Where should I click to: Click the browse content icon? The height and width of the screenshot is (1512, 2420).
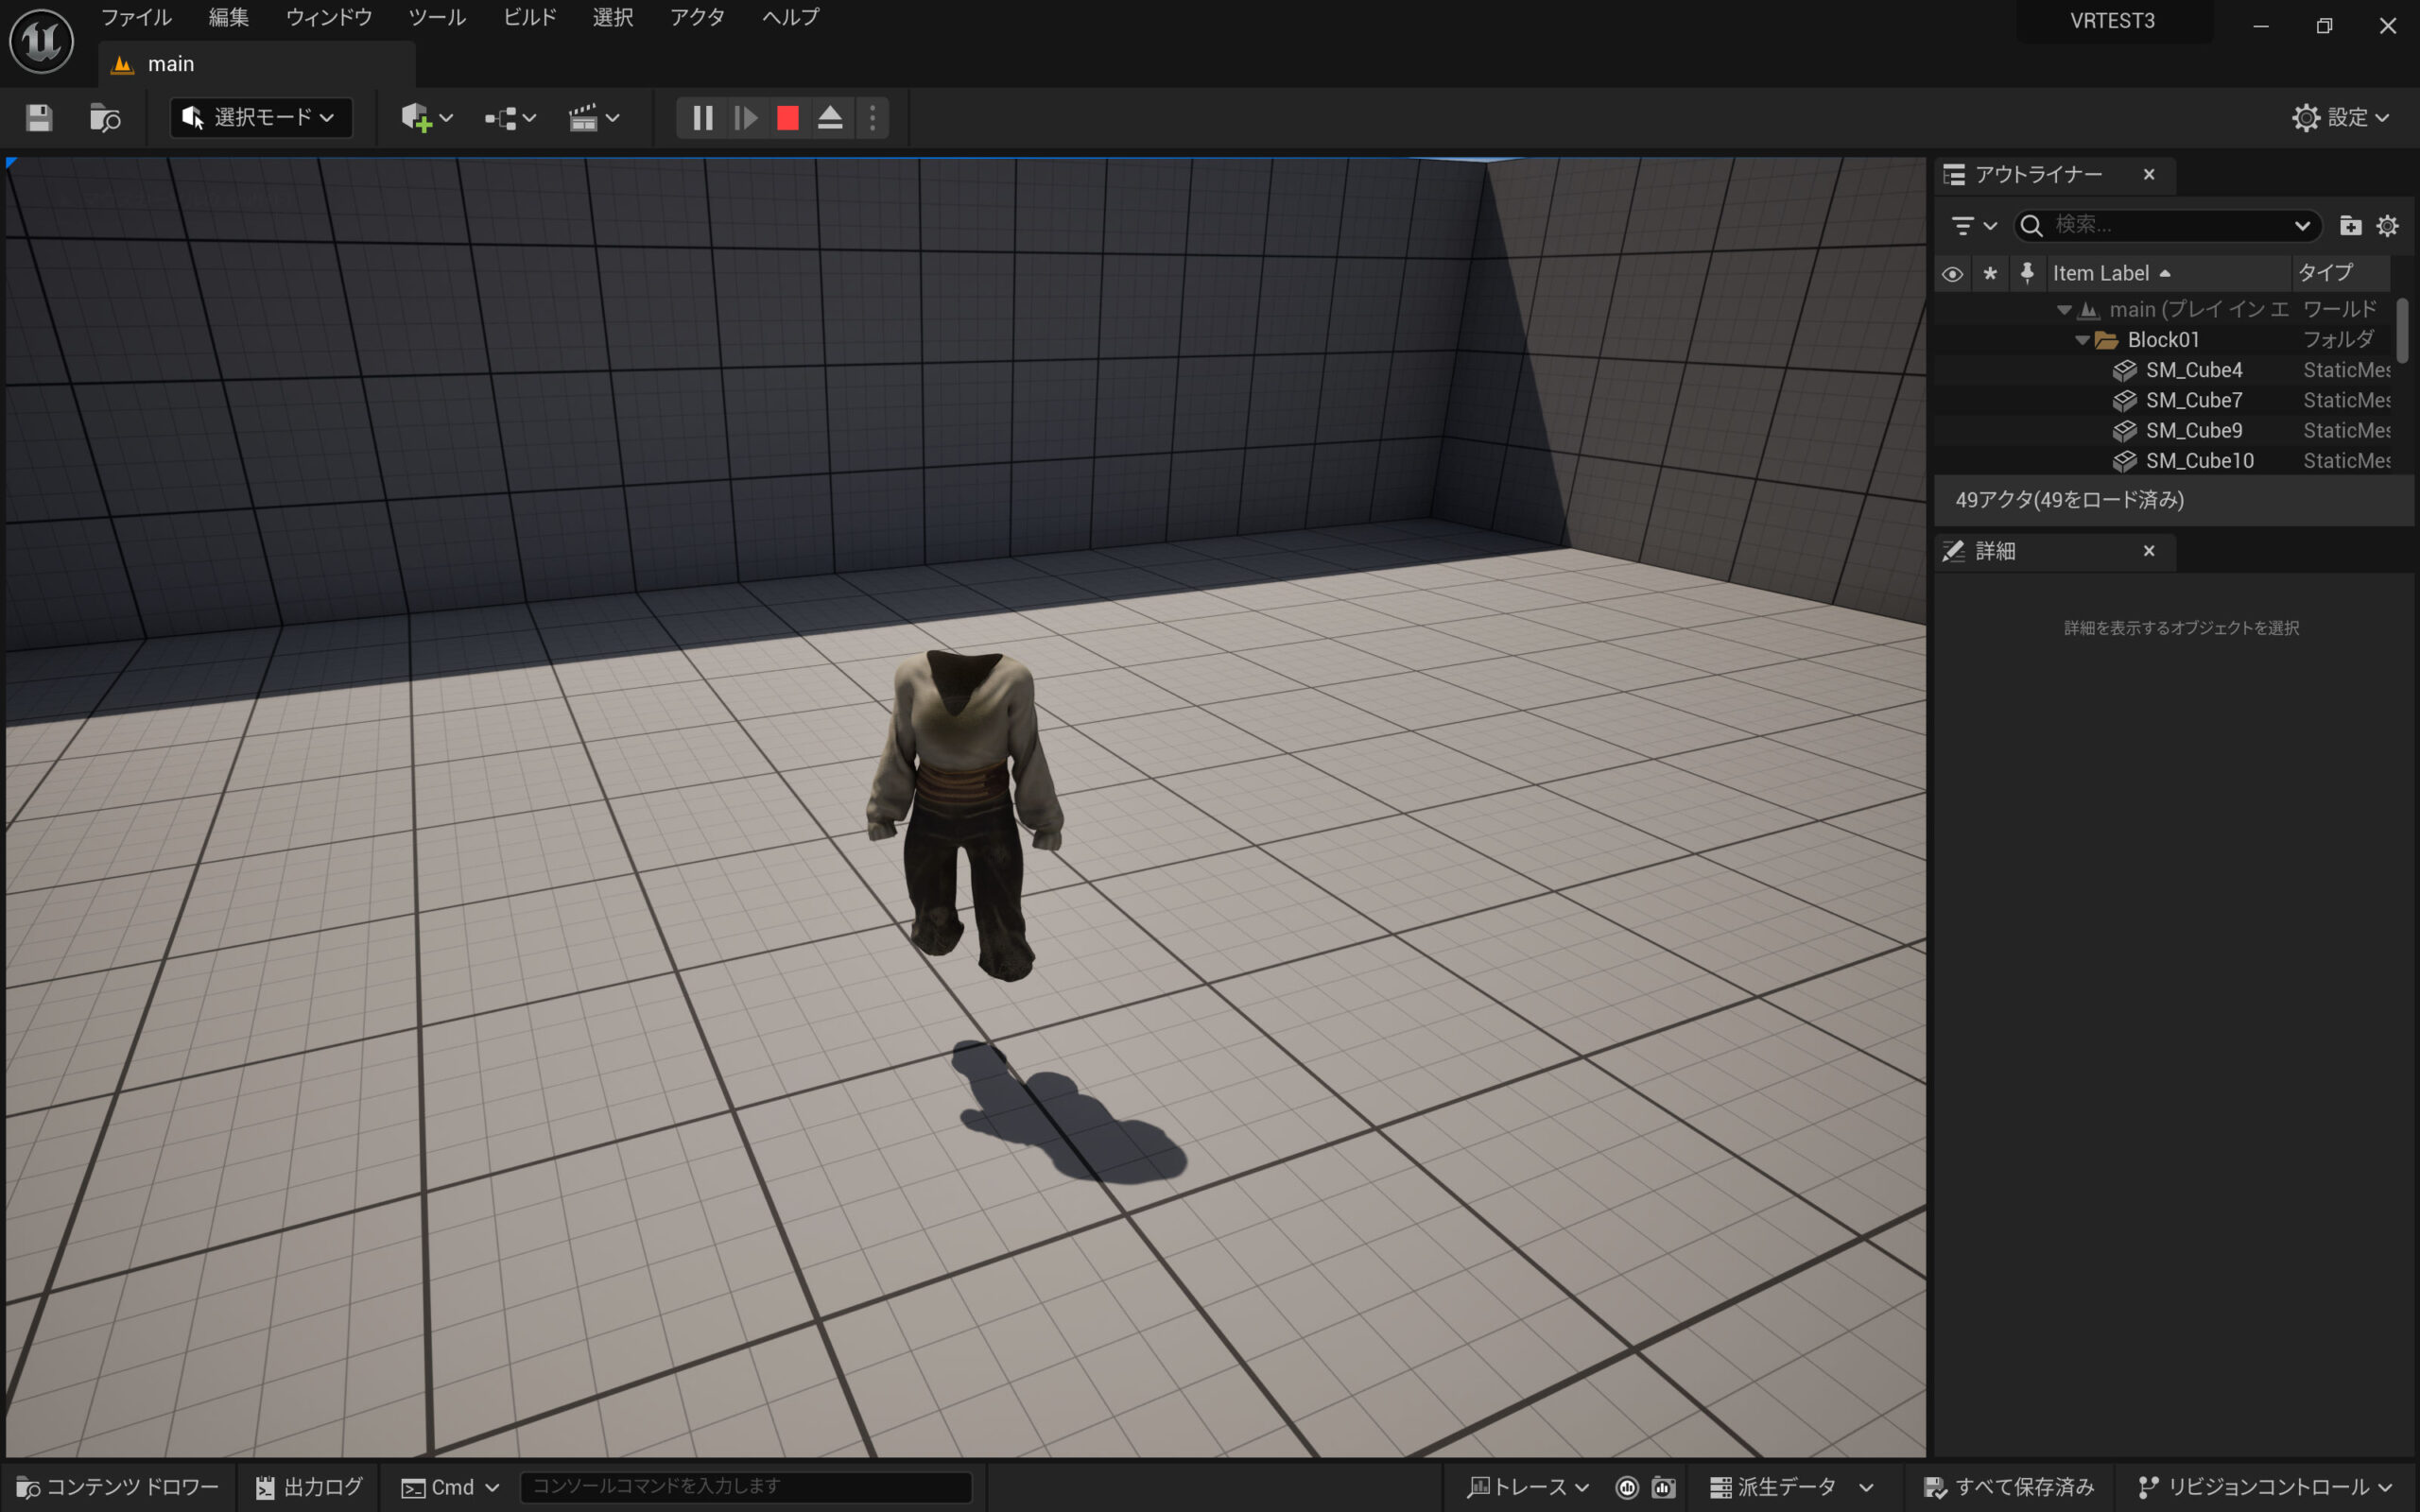click(105, 118)
